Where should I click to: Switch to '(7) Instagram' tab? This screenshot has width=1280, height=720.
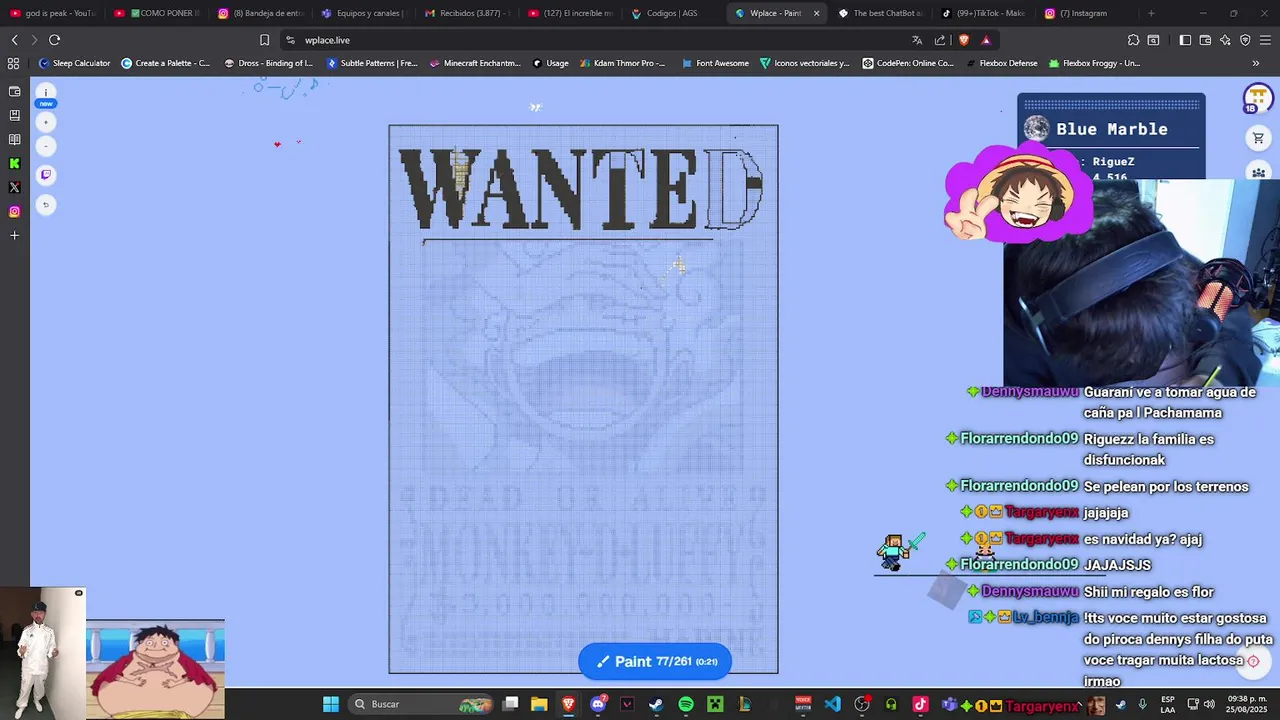[1088, 13]
